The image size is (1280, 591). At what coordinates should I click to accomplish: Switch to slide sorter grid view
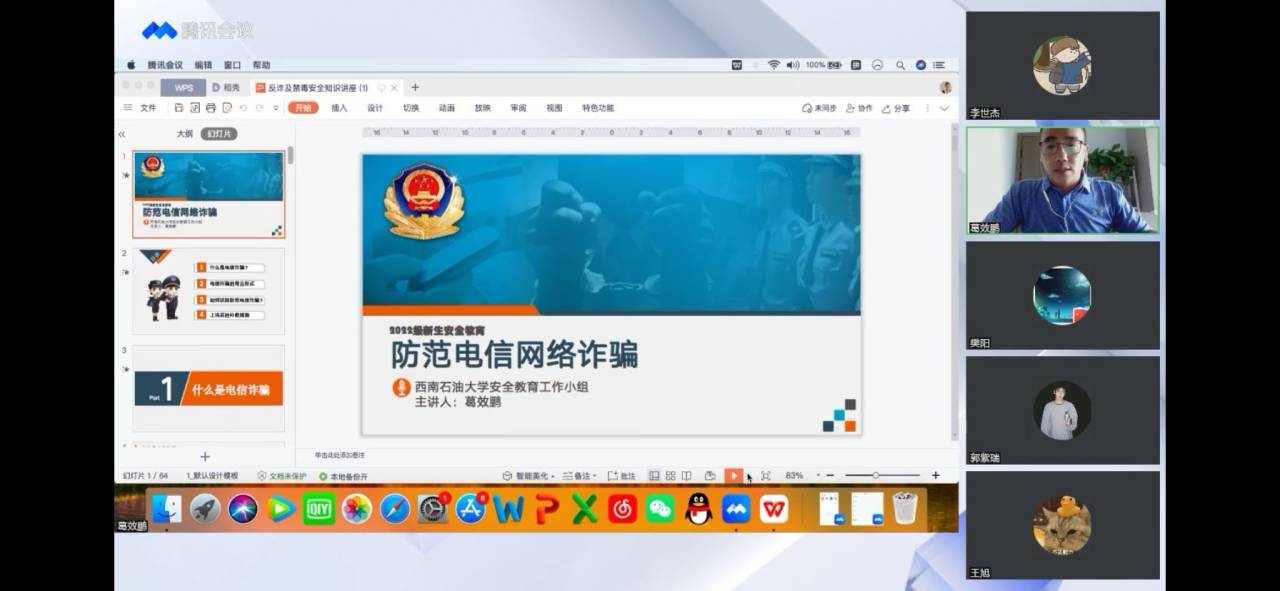[x=670, y=476]
